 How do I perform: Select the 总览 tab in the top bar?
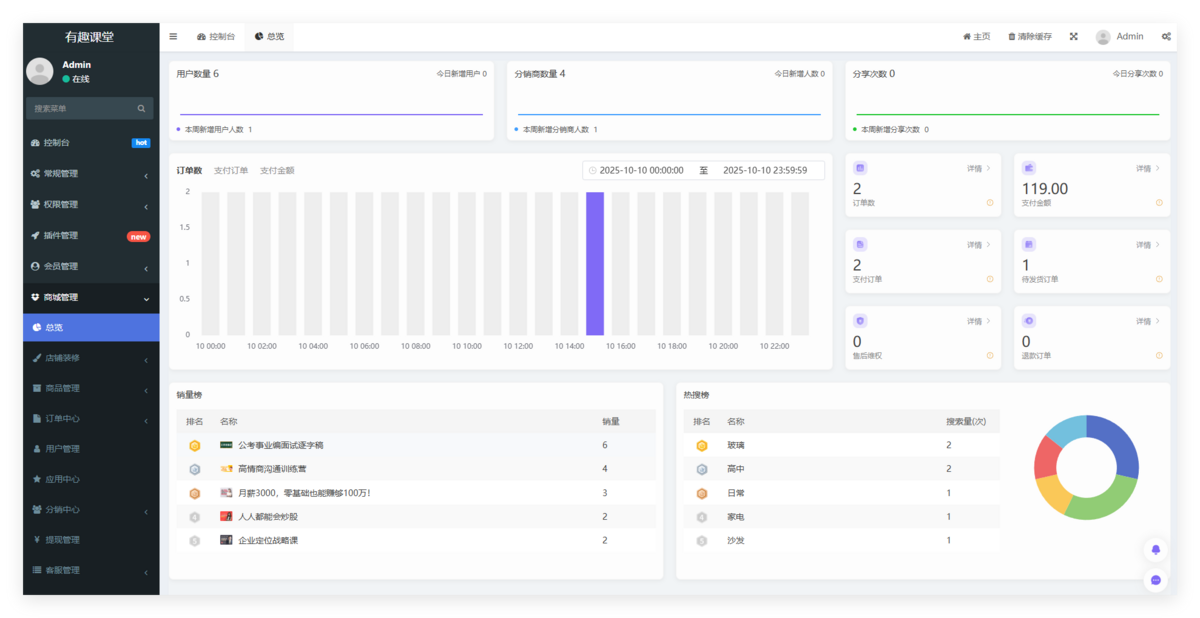[270, 37]
